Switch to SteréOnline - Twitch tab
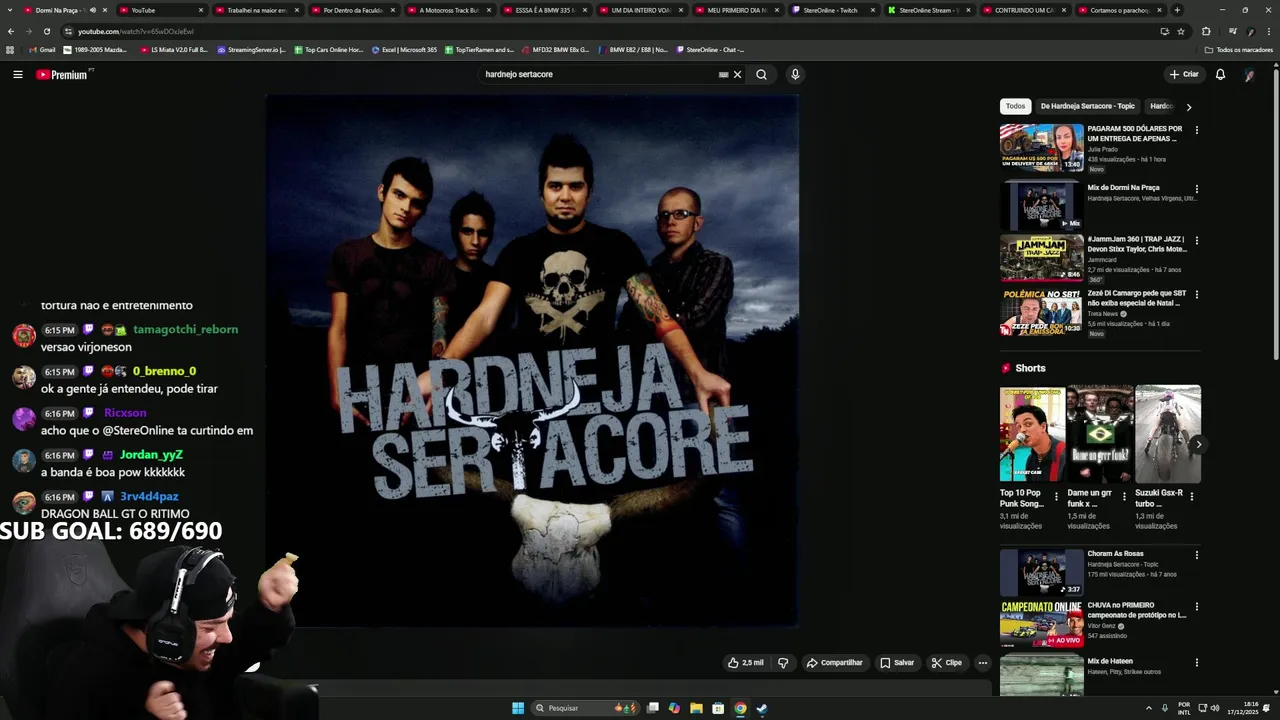This screenshot has height=720, width=1280. [x=832, y=10]
